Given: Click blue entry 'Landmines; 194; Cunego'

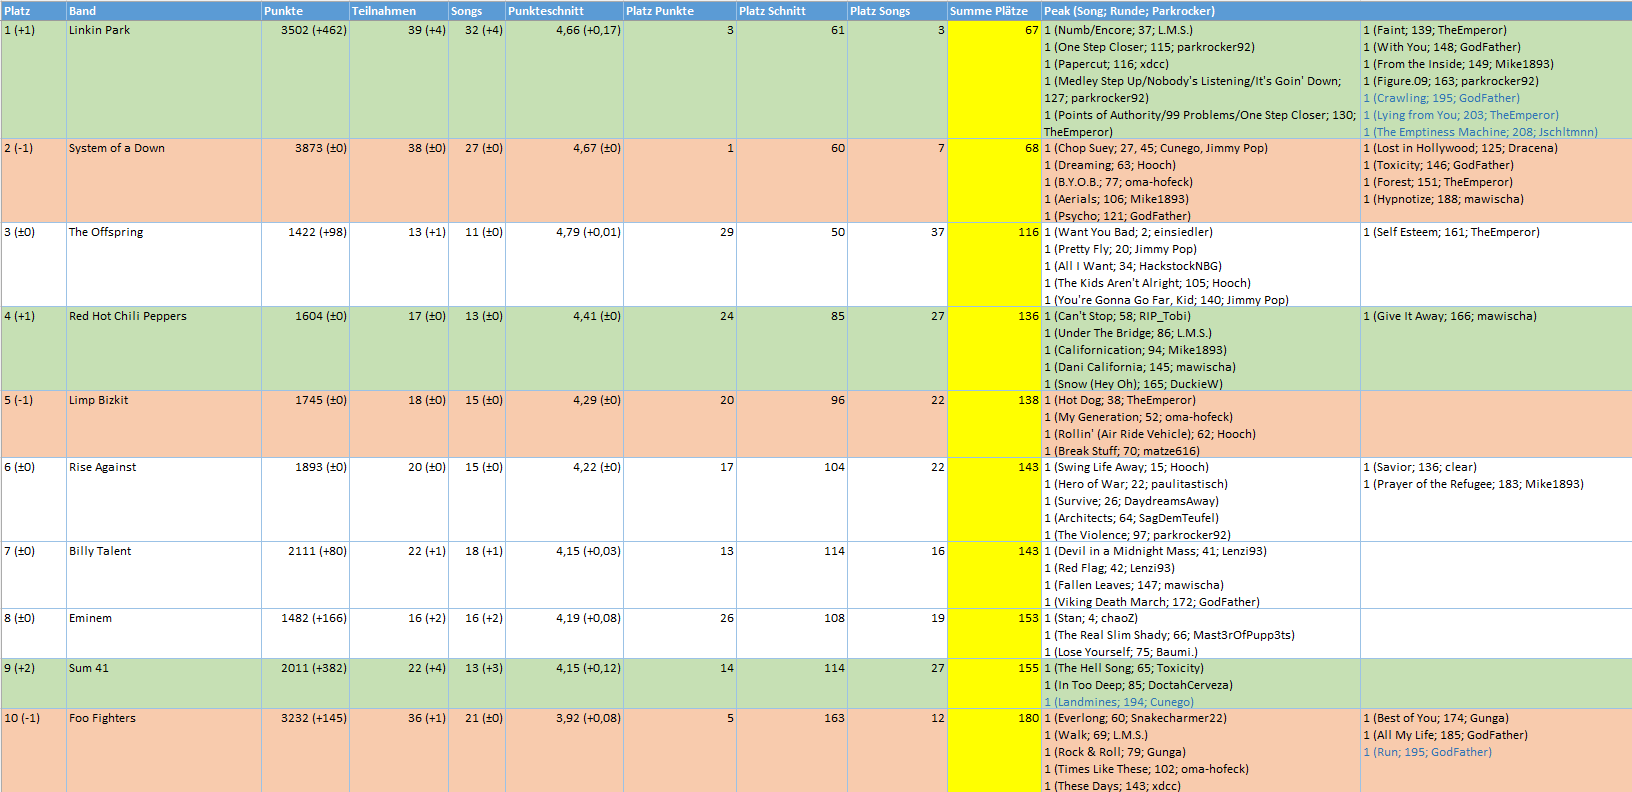Looking at the screenshot, I should point(1119,702).
